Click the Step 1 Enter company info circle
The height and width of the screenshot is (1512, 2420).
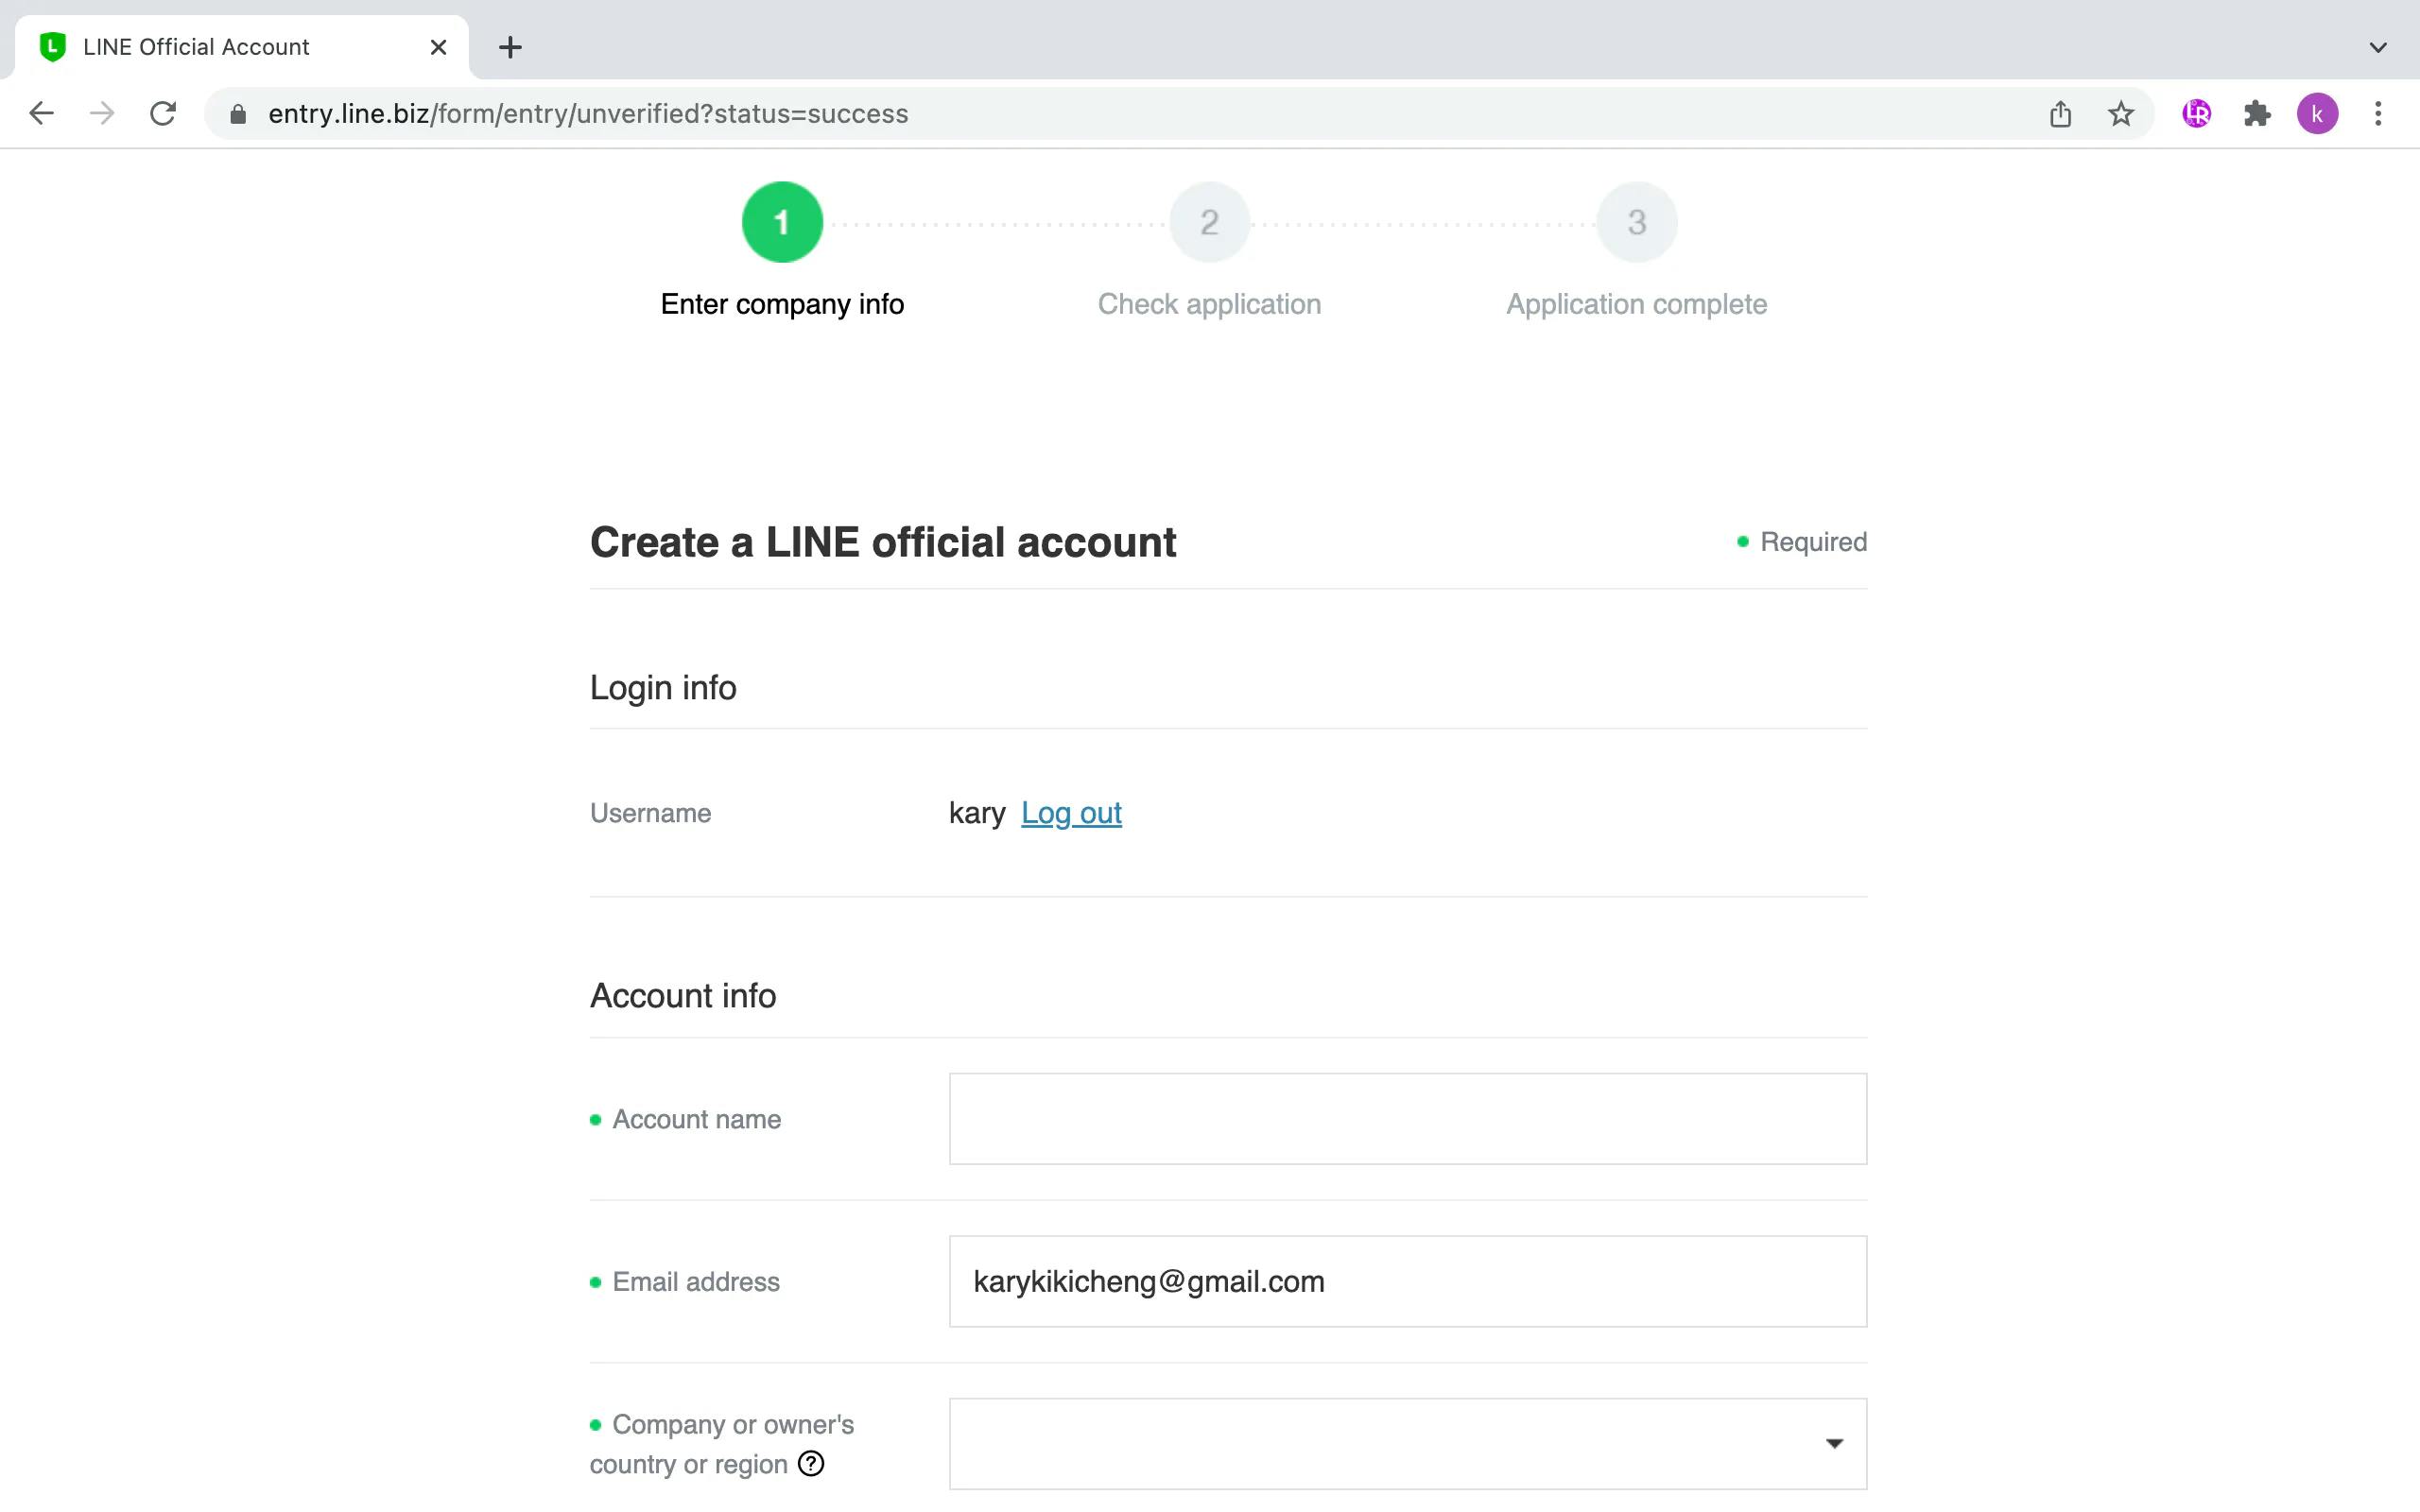783,221
